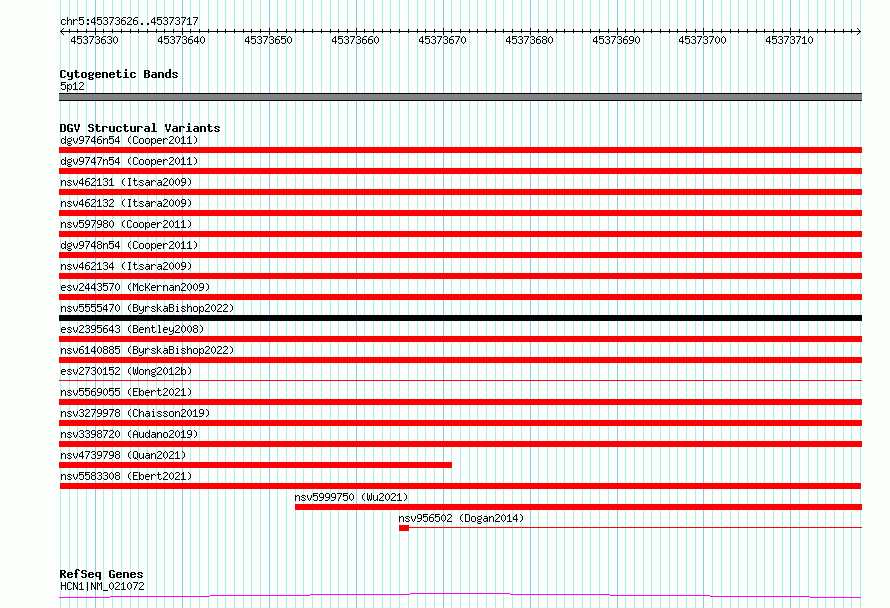Select the dgv9748n54 (Cooper2011) variant label
This screenshot has width=890, height=608.
pos(129,245)
